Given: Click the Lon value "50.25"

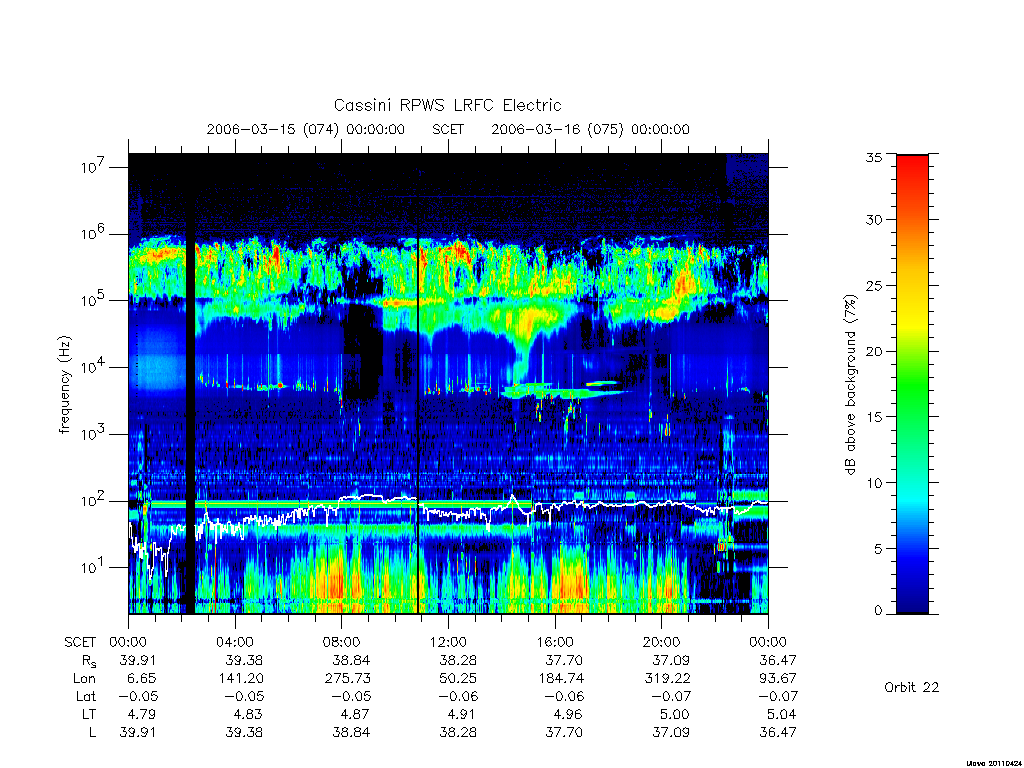Looking at the screenshot, I should [458, 679].
